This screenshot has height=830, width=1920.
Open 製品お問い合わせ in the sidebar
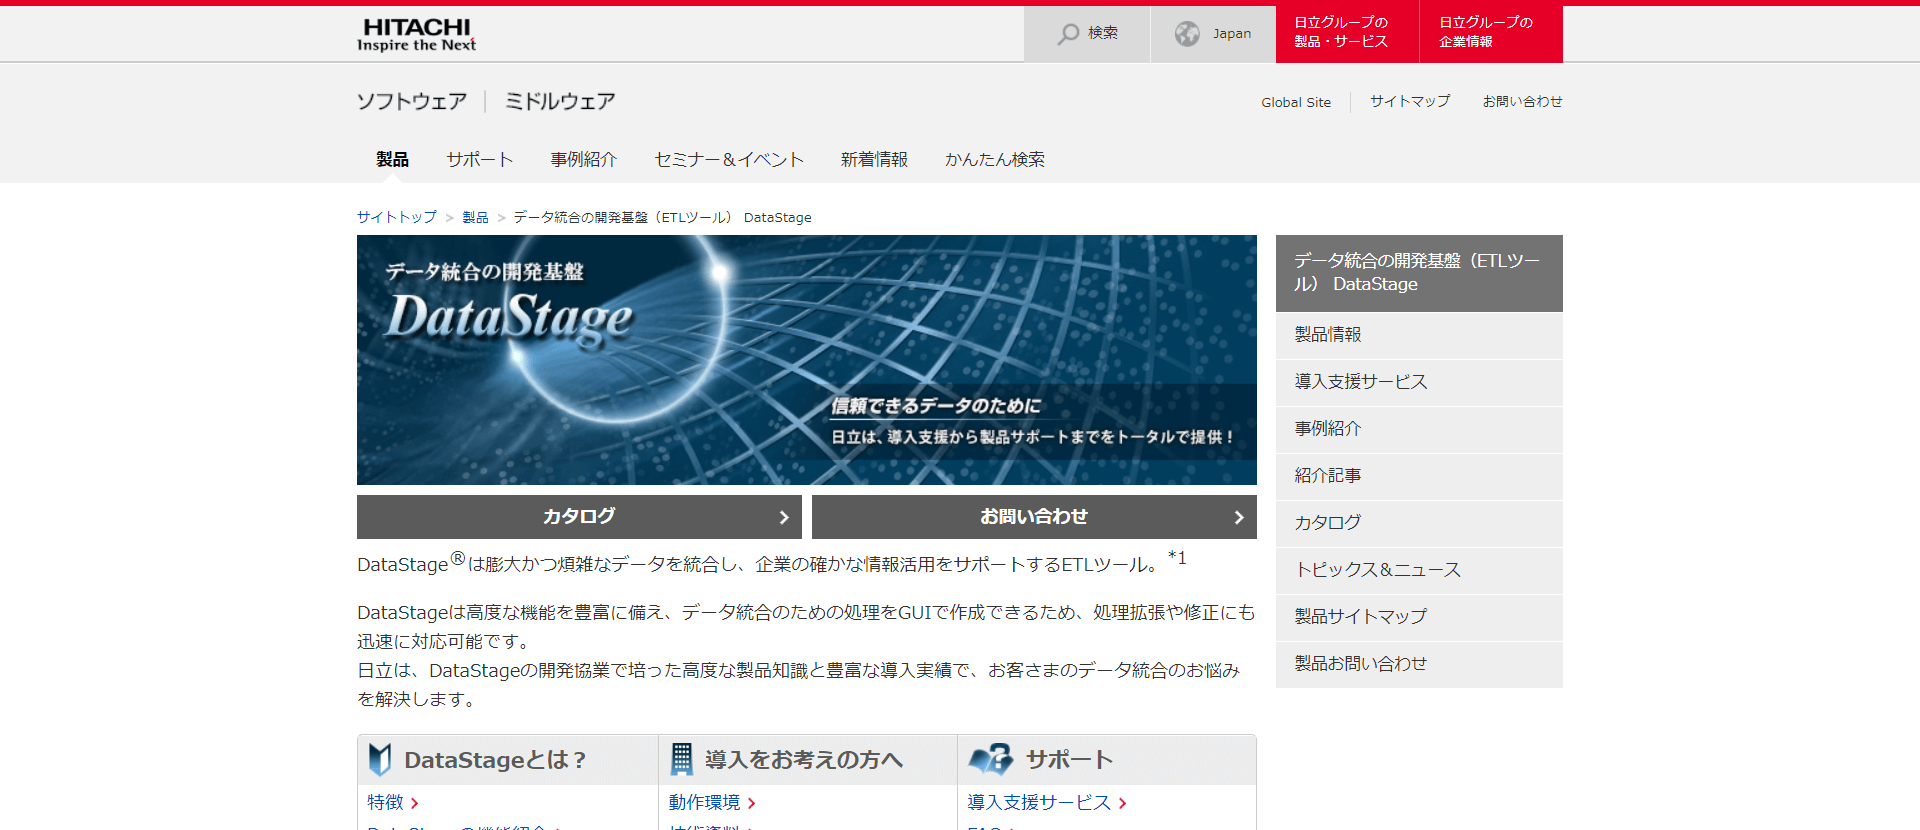(1419, 664)
